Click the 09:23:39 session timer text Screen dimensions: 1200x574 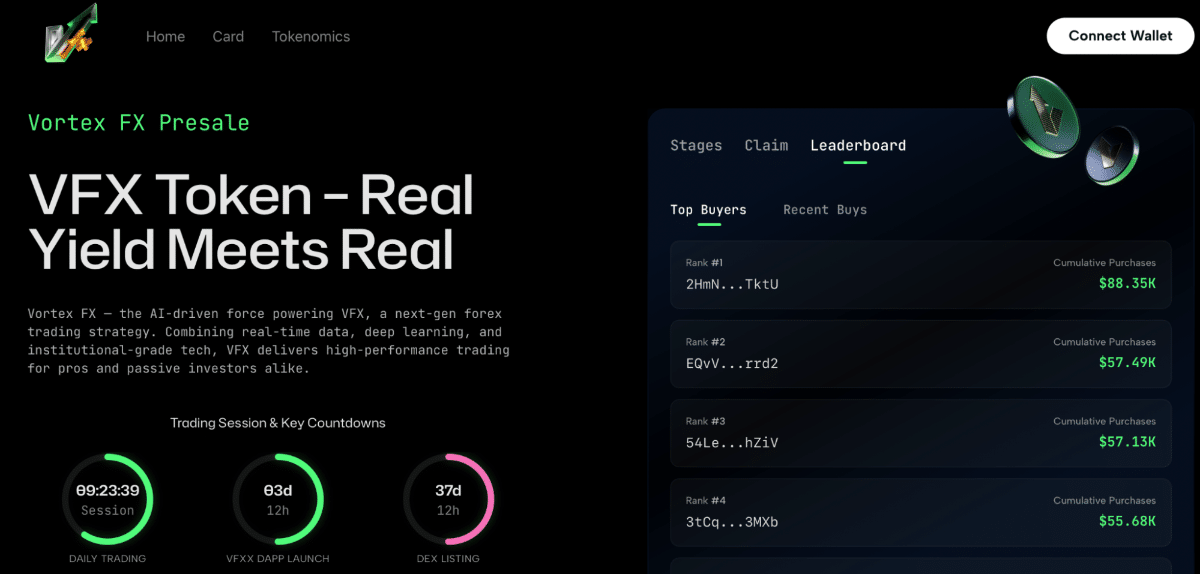click(x=108, y=491)
